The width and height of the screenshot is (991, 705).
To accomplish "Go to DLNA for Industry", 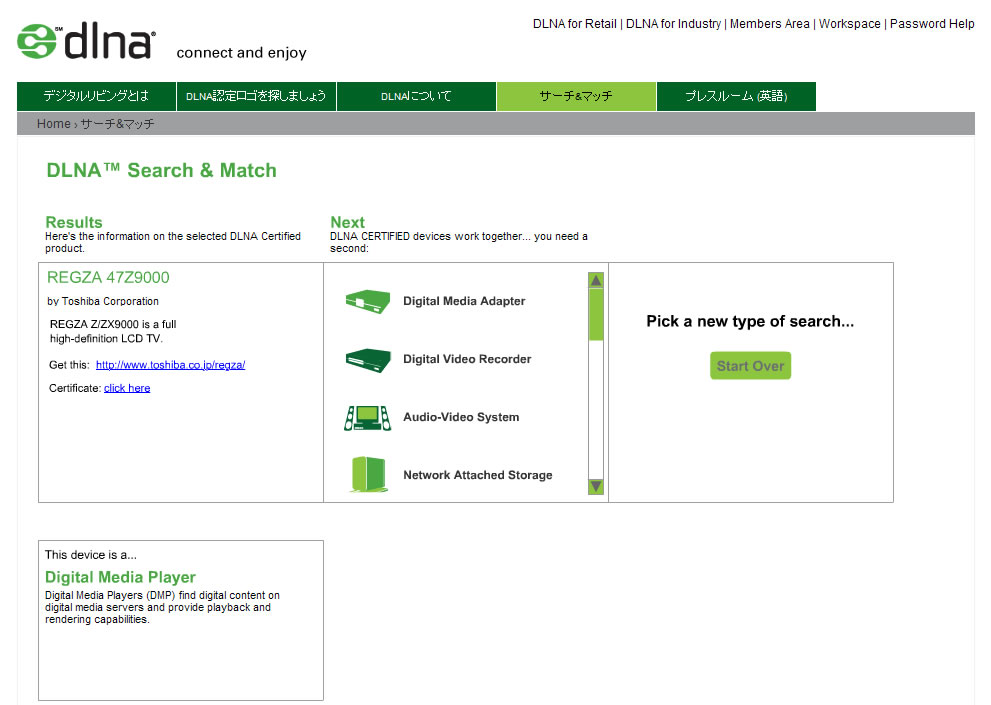I will point(673,24).
